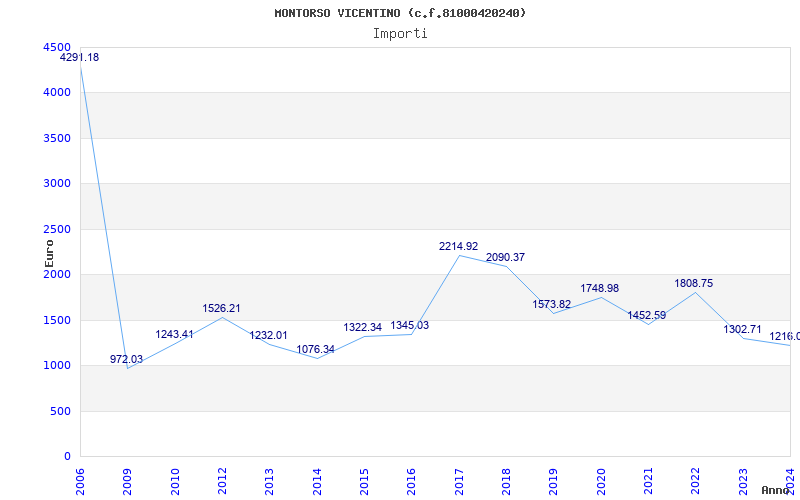Image resolution: width=800 pixels, height=500 pixels.
Task: Select y-axis tick 2000
Action: [x=57, y=274]
